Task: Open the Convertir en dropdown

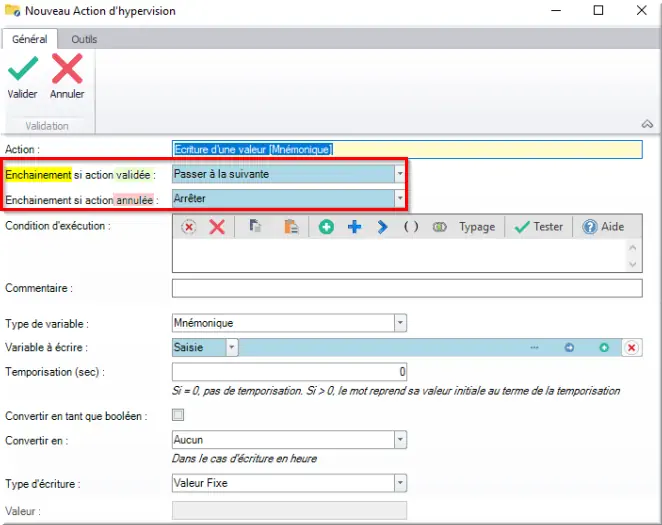Action: click(x=400, y=440)
